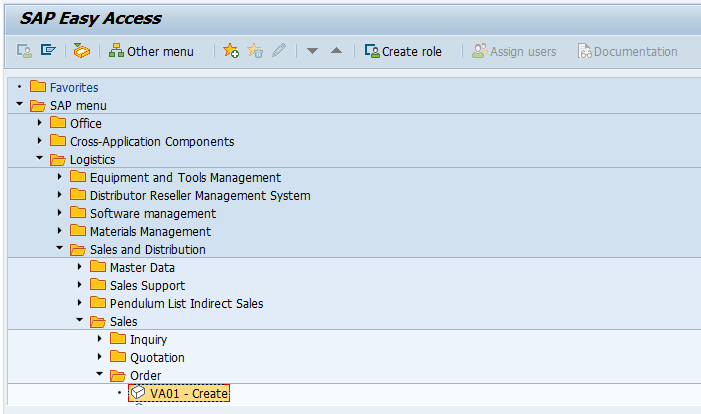Open the Other menu button
The image size is (701, 414).
coord(151,51)
